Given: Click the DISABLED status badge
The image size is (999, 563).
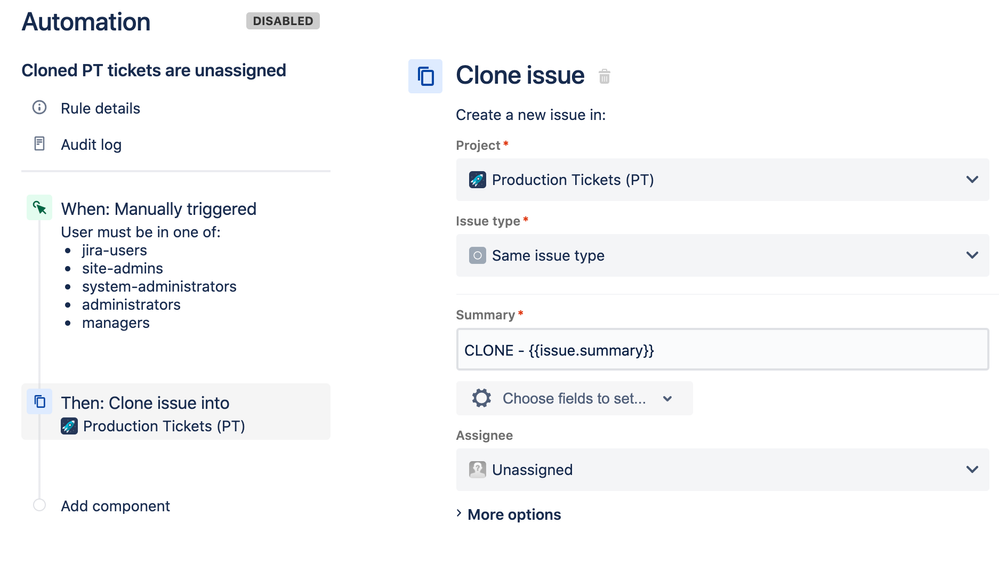Looking at the screenshot, I should coord(283,21).
